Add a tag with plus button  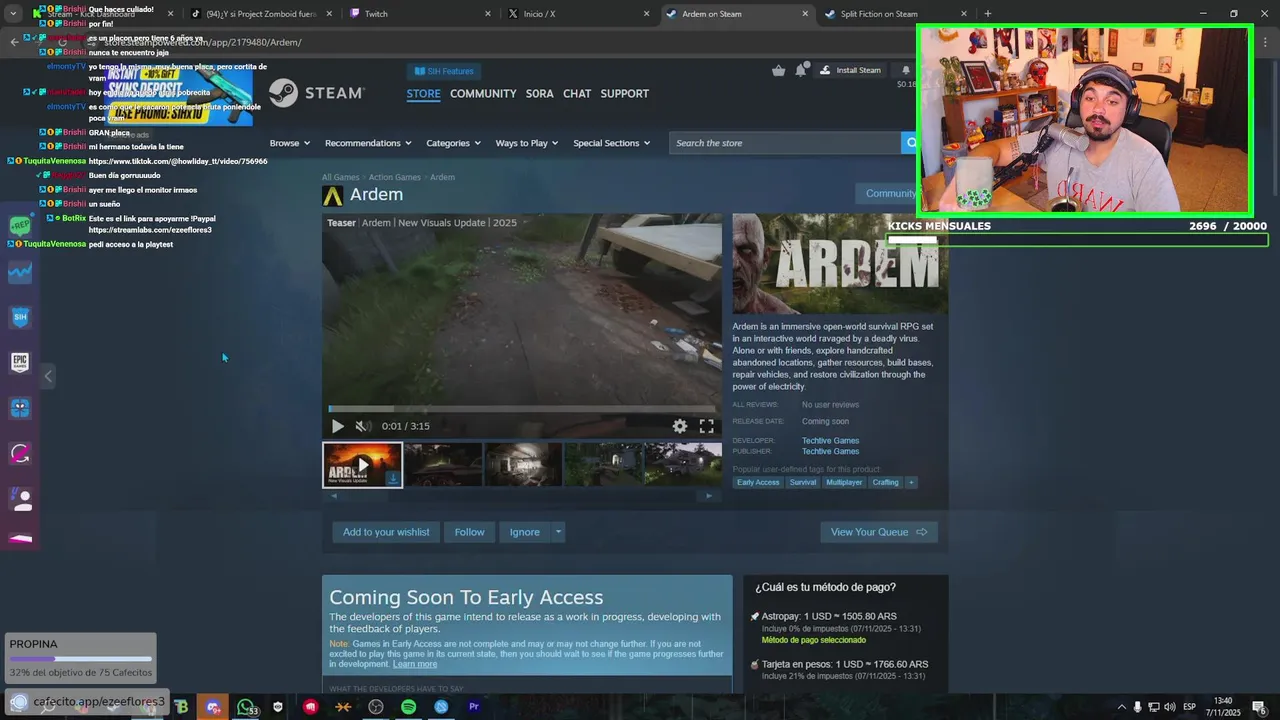(x=911, y=482)
